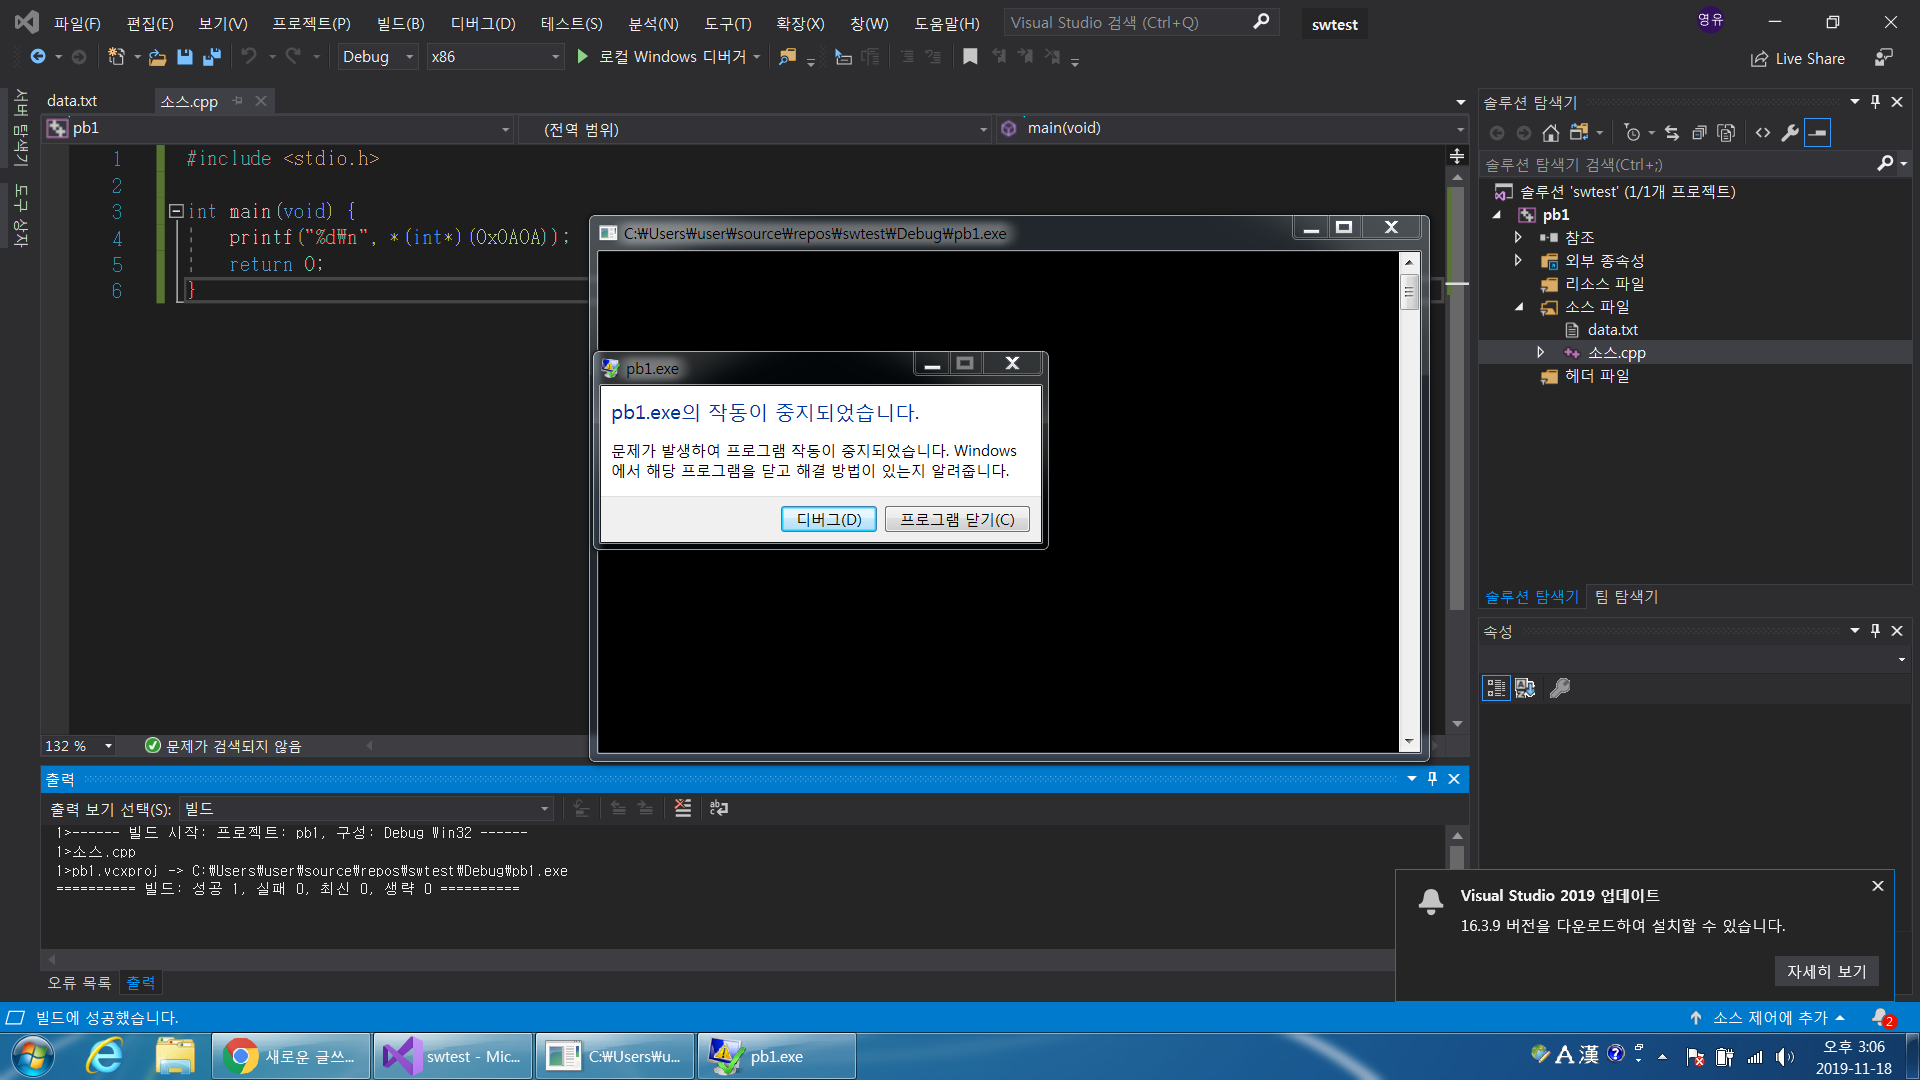Click the Open File folder icon
Viewport: 1920px width, 1080px height.
tap(157, 57)
